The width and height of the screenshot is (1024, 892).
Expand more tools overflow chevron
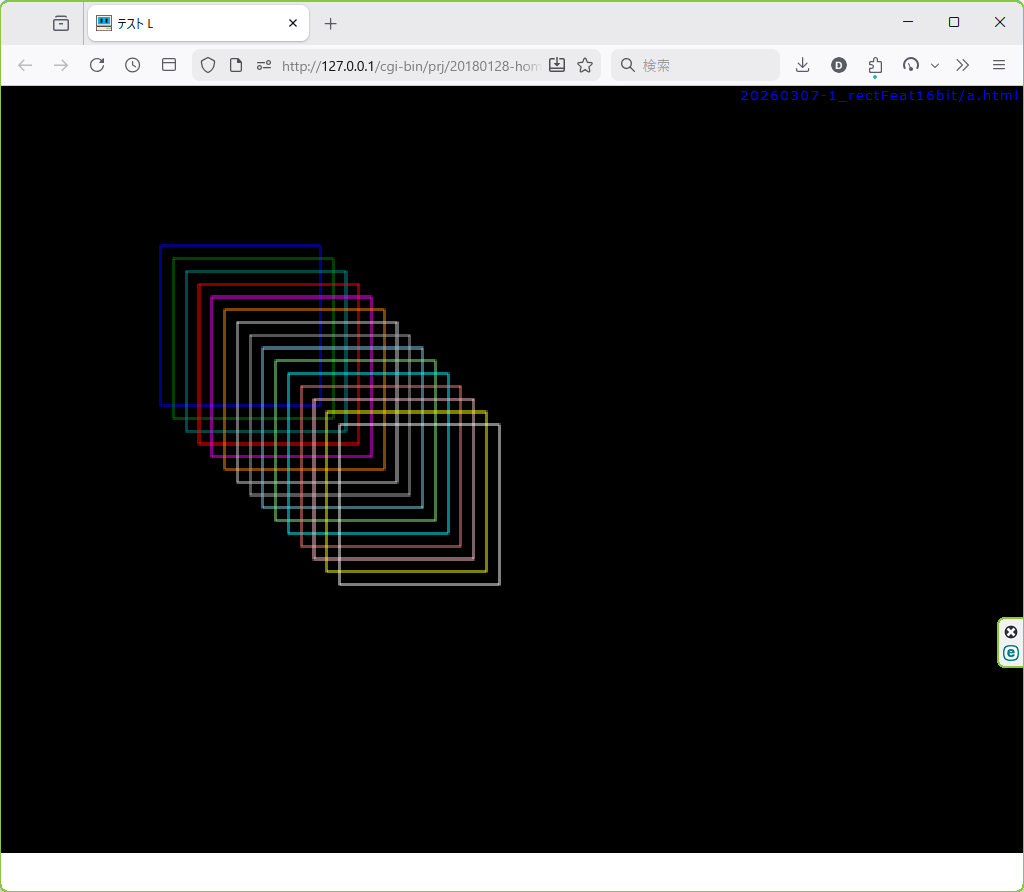pos(962,65)
